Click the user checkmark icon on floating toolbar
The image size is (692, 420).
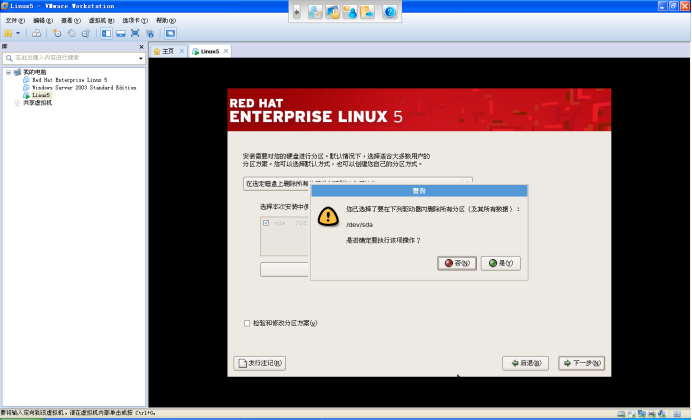[315, 12]
